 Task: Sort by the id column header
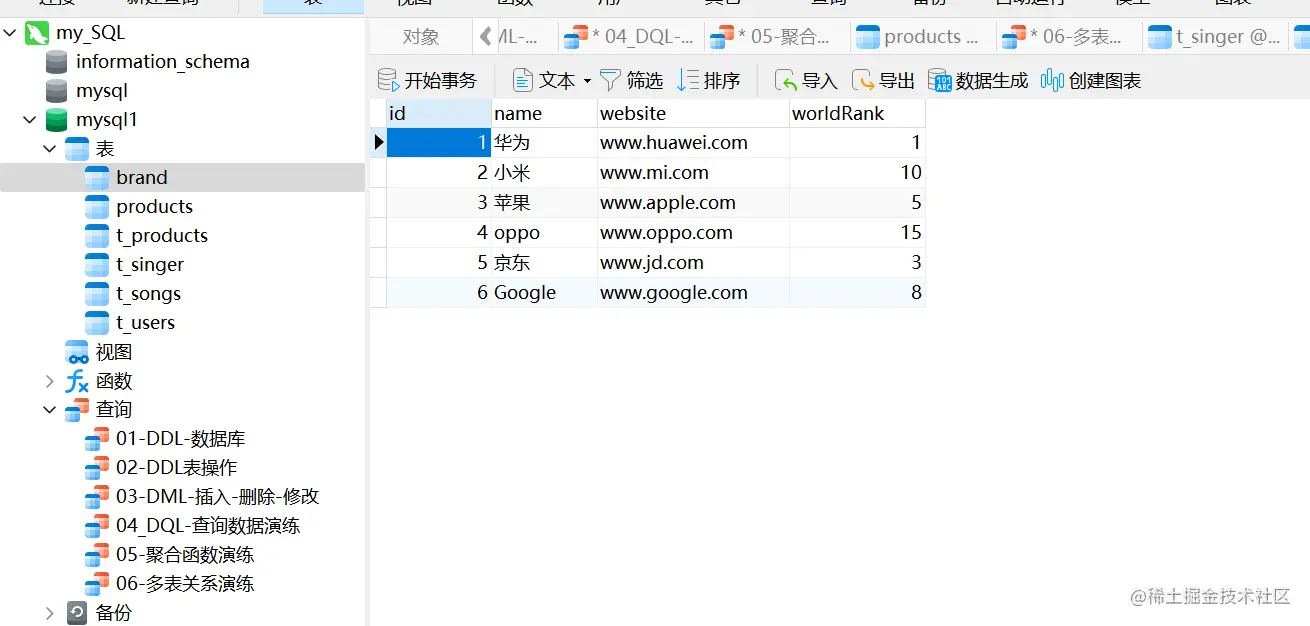pyautogui.click(x=439, y=114)
